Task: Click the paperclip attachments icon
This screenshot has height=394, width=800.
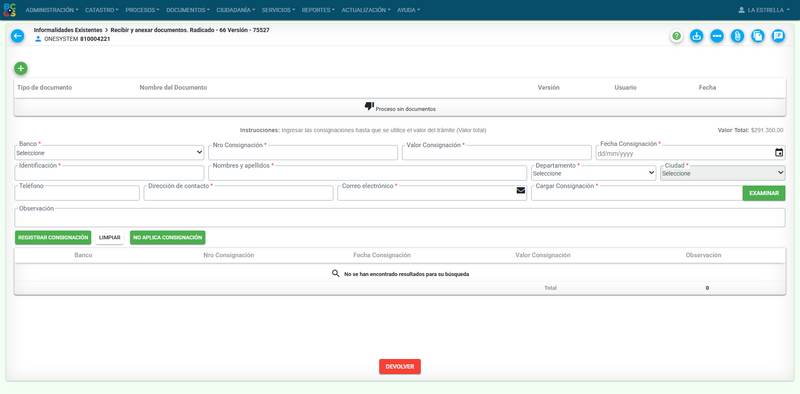Action: 737,36
